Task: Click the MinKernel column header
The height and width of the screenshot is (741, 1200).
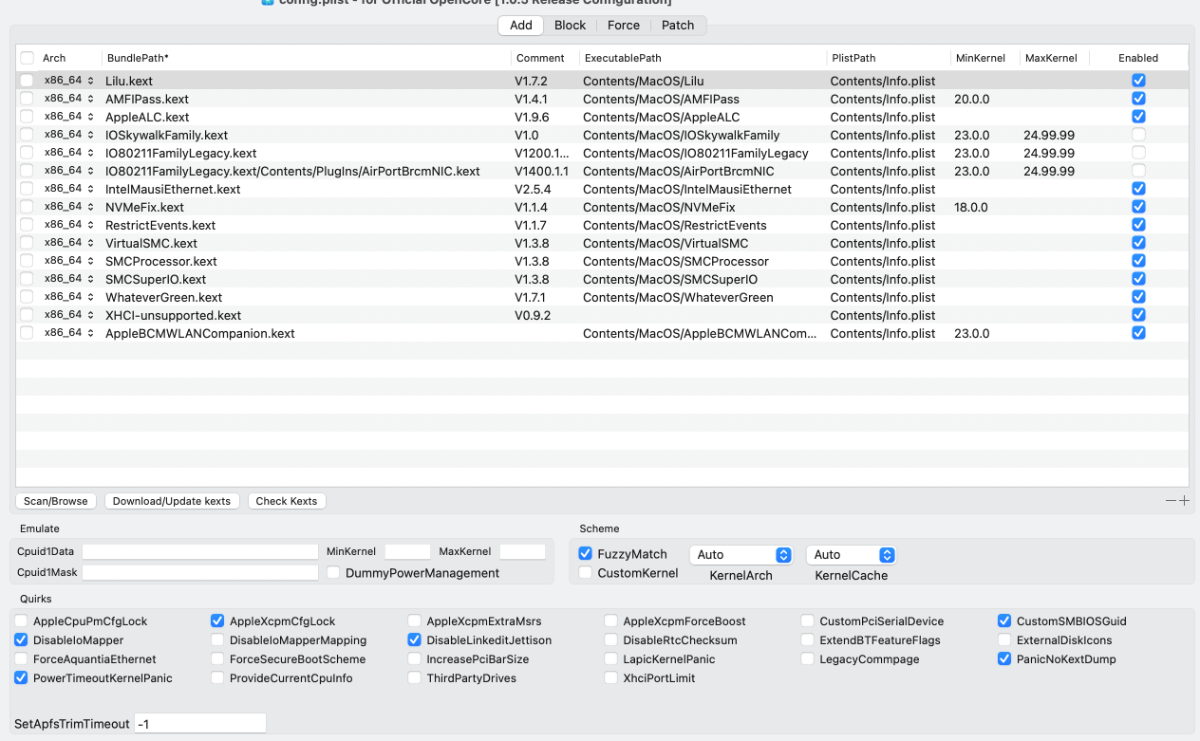Action: click(980, 58)
